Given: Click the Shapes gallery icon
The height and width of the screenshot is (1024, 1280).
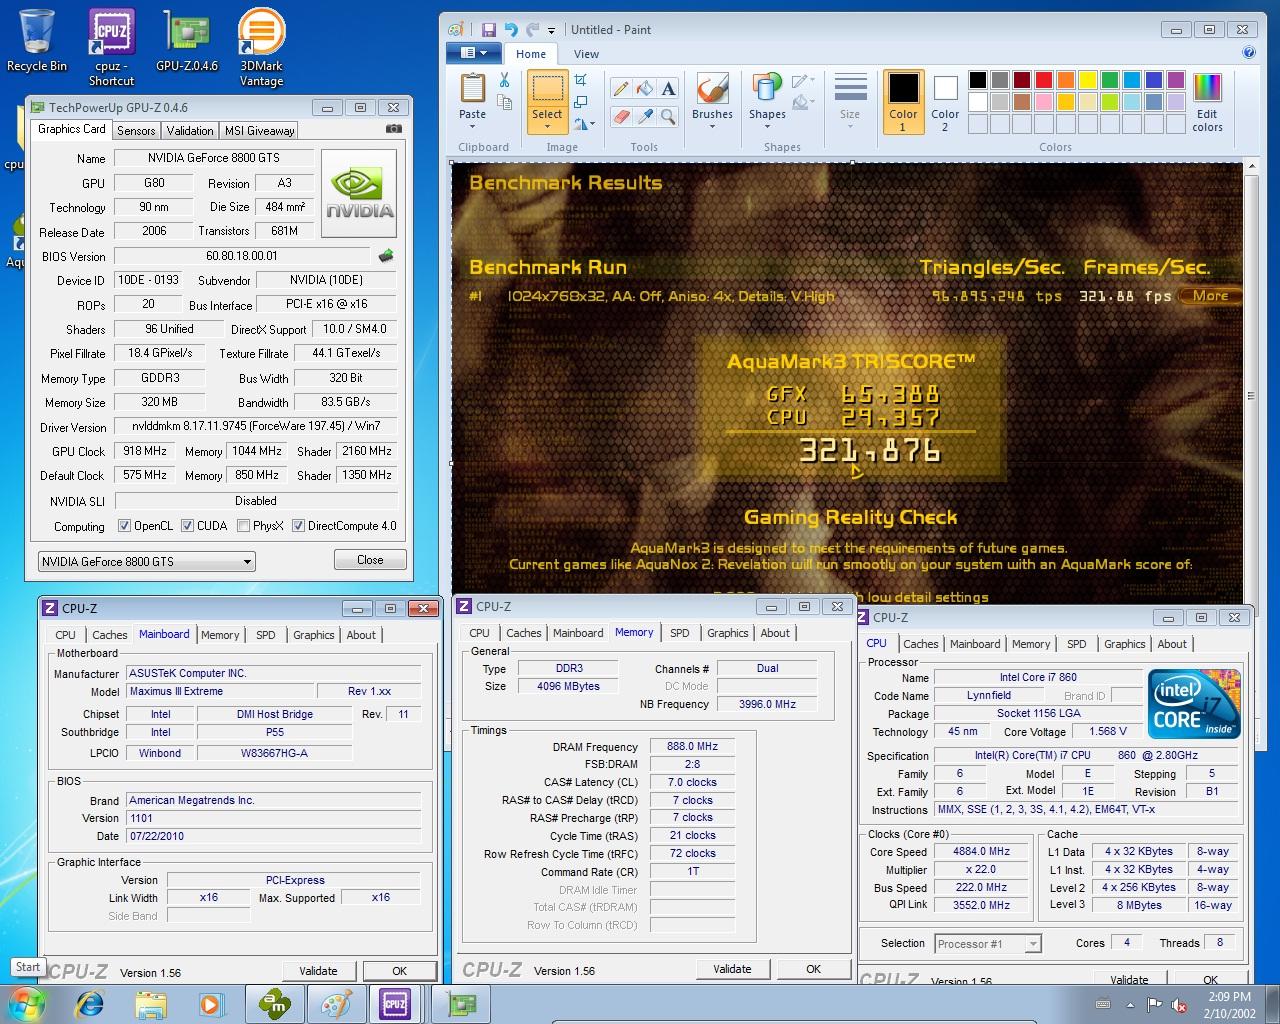Looking at the screenshot, I should tap(767, 88).
